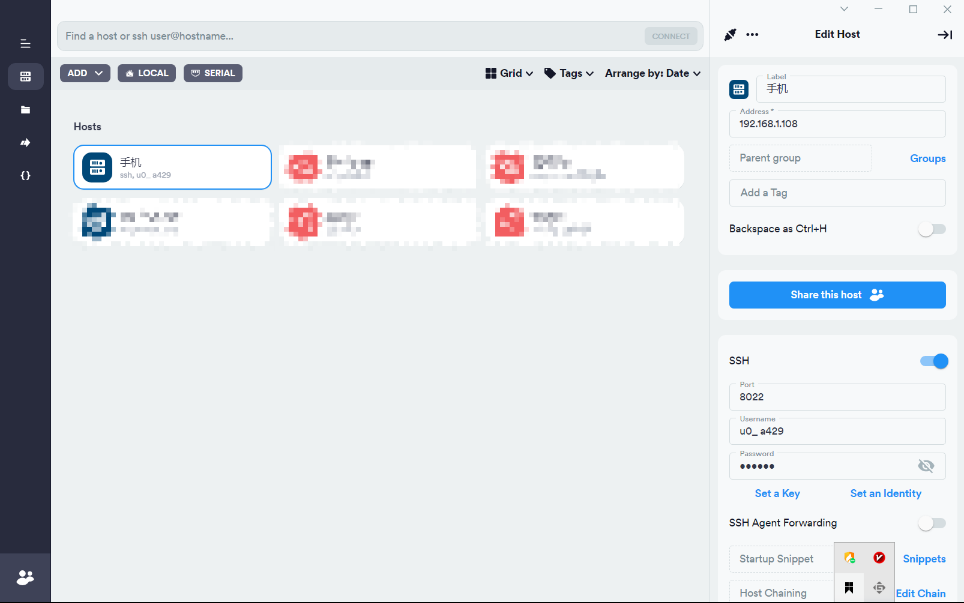Click the Host Chaining field

coord(781,591)
